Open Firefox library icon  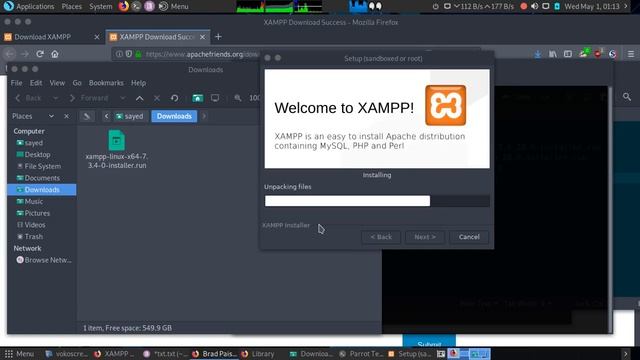pyautogui.click(x=553, y=54)
